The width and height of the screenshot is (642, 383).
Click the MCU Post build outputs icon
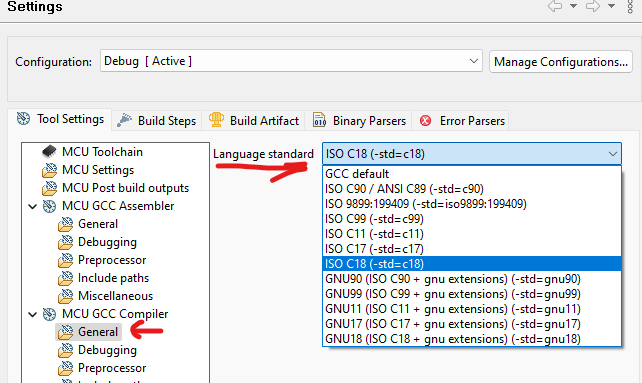(x=50, y=188)
